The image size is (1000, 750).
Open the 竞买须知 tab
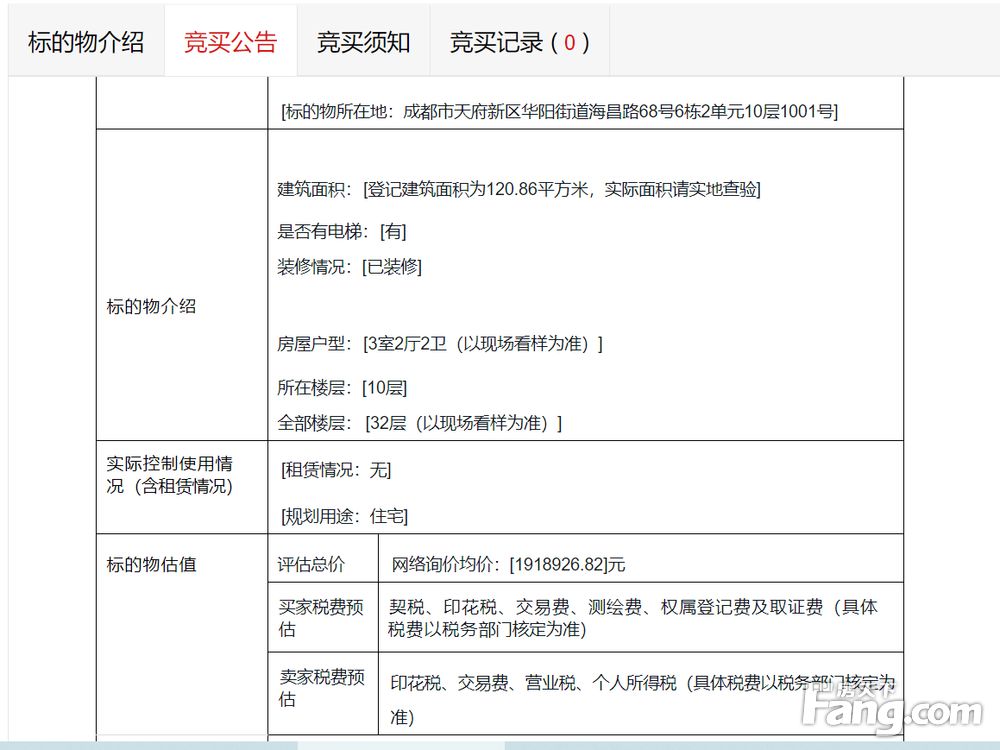click(x=364, y=43)
